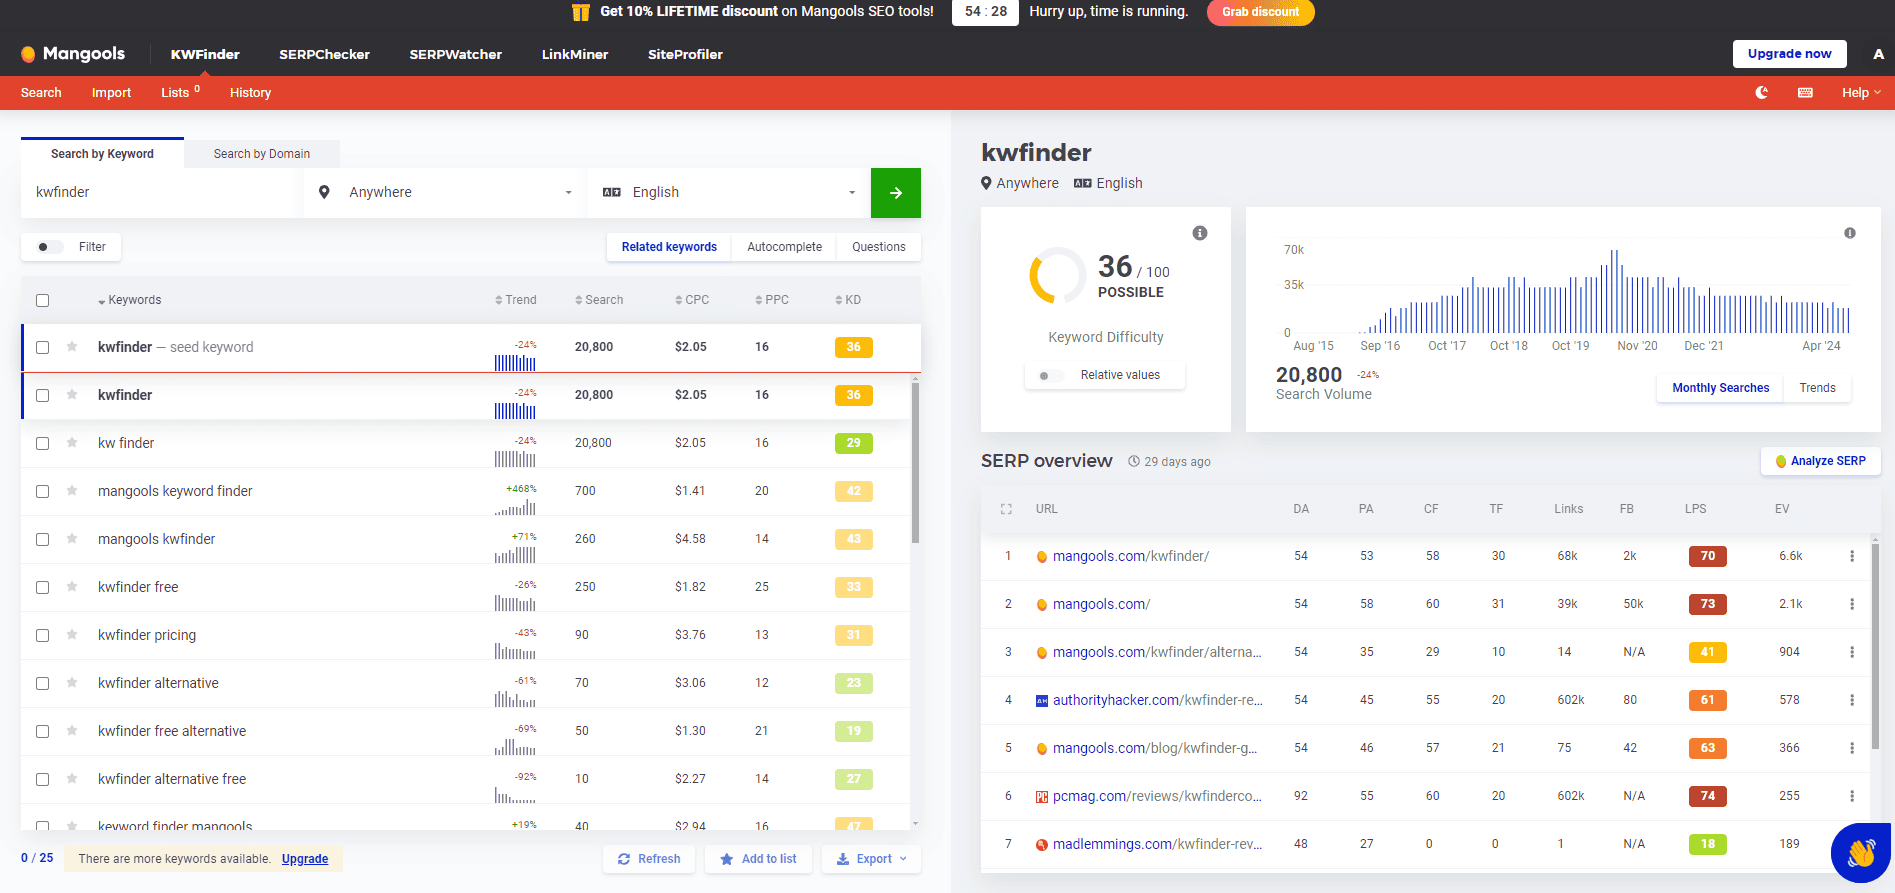The height and width of the screenshot is (893, 1895).
Task: Open the Anywhere location dropdown
Action: pos(445,192)
